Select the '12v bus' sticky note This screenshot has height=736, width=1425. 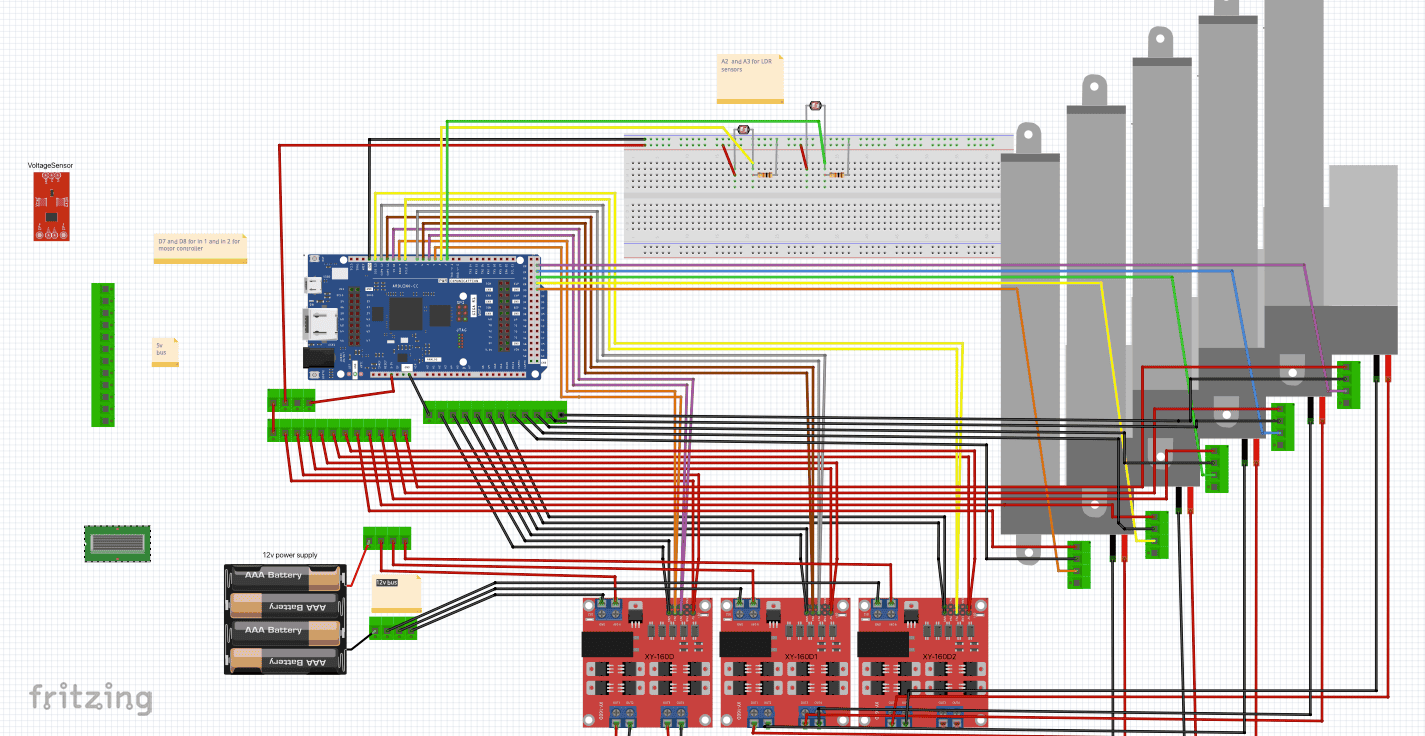(396, 594)
